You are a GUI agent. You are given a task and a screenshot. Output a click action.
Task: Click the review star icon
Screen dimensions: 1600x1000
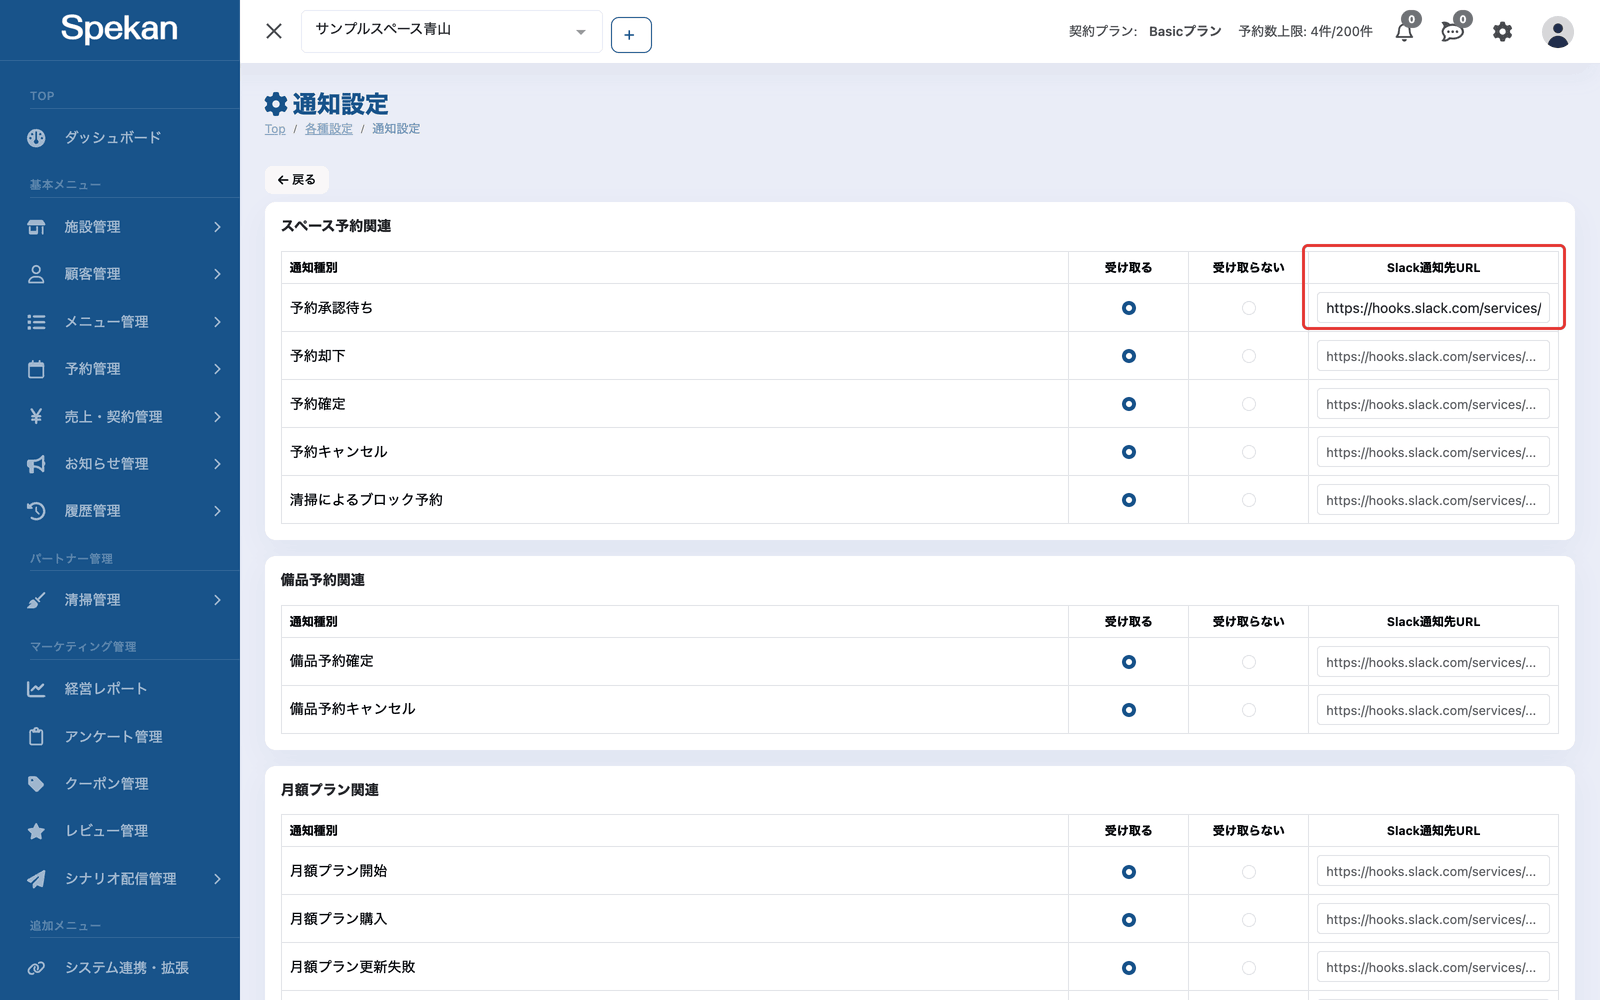[x=36, y=831]
